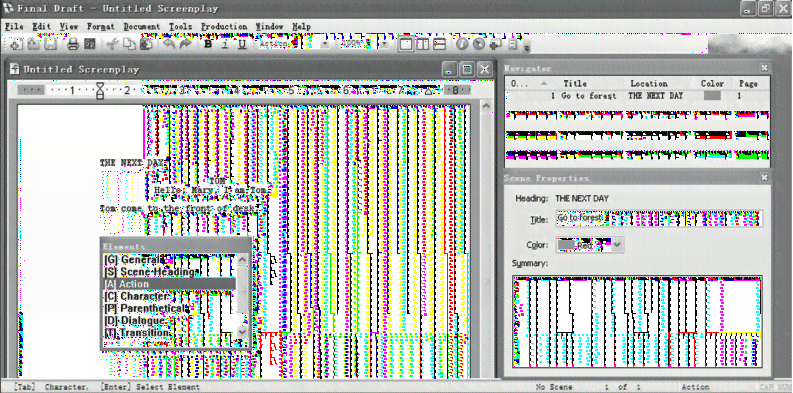Click the Title input field in Scene Properties
The width and height of the screenshot is (793, 393).
pos(659,218)
